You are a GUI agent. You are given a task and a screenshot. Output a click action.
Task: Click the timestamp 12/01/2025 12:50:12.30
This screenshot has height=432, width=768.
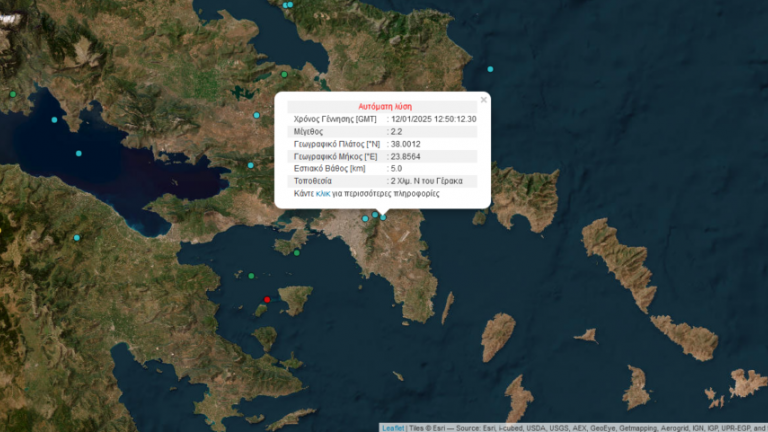pos(434,119)
